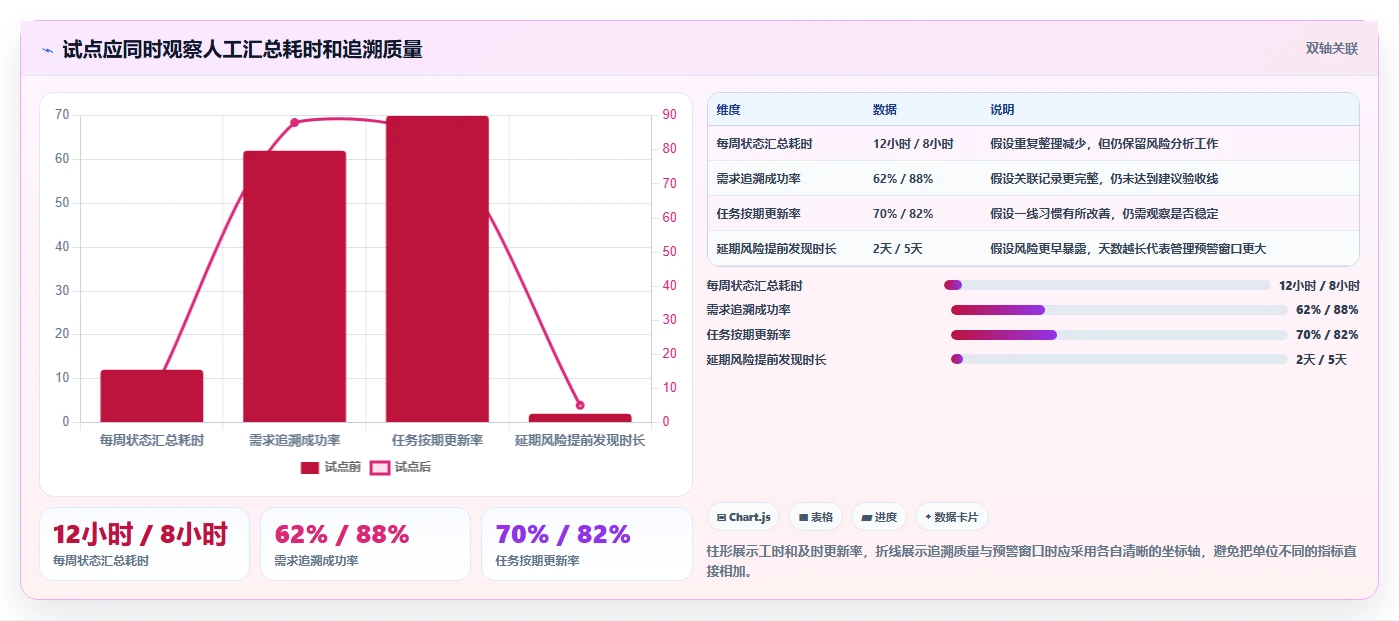This screenshot has height=621, width=1399.
Task: Click right axis value 90
Action: pyautogui.click(x=669, y=115)
